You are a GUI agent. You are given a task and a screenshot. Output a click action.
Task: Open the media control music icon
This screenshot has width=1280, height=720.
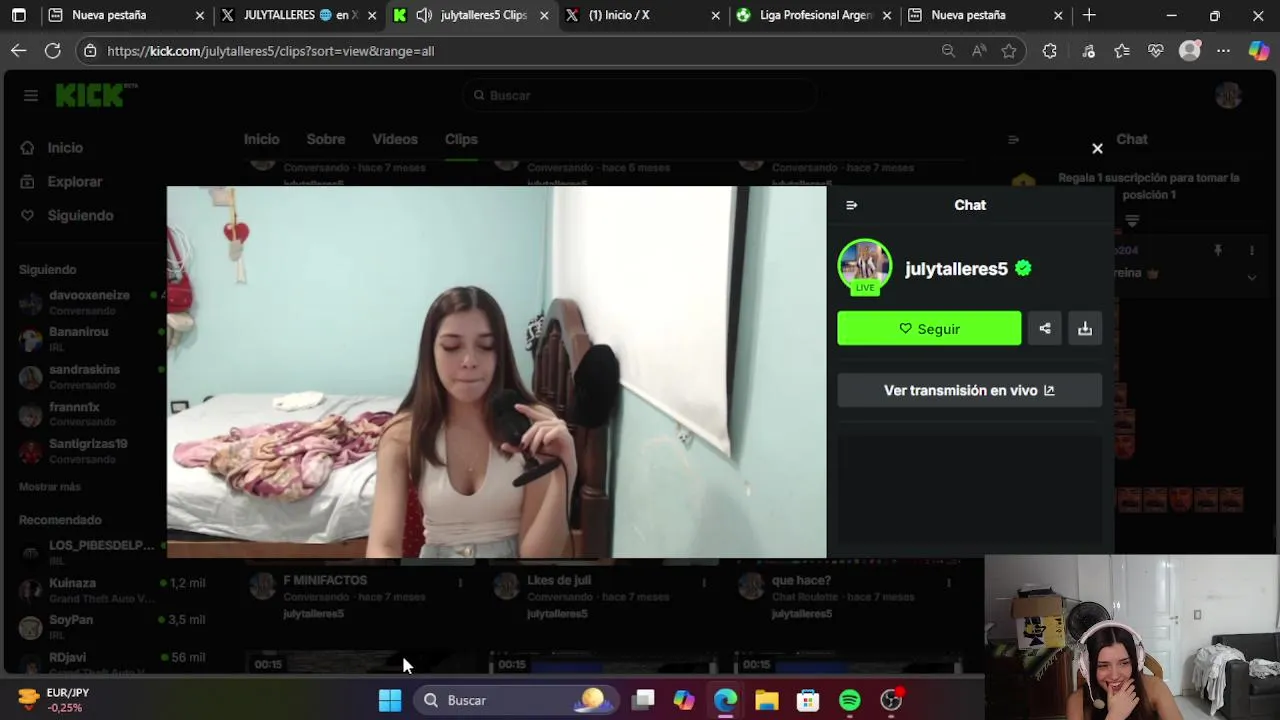coord(1088,50)
